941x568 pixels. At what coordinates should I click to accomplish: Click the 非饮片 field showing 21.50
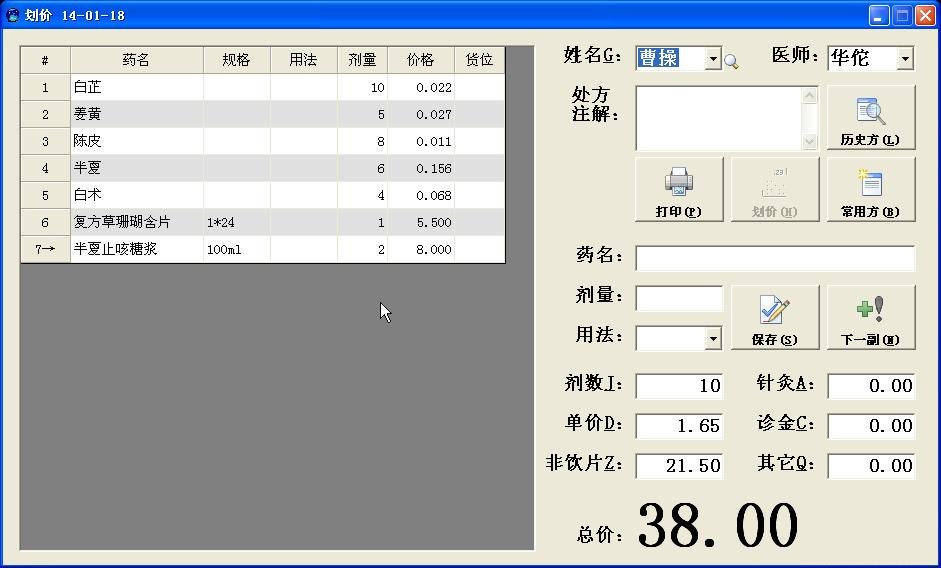[679, 465]
